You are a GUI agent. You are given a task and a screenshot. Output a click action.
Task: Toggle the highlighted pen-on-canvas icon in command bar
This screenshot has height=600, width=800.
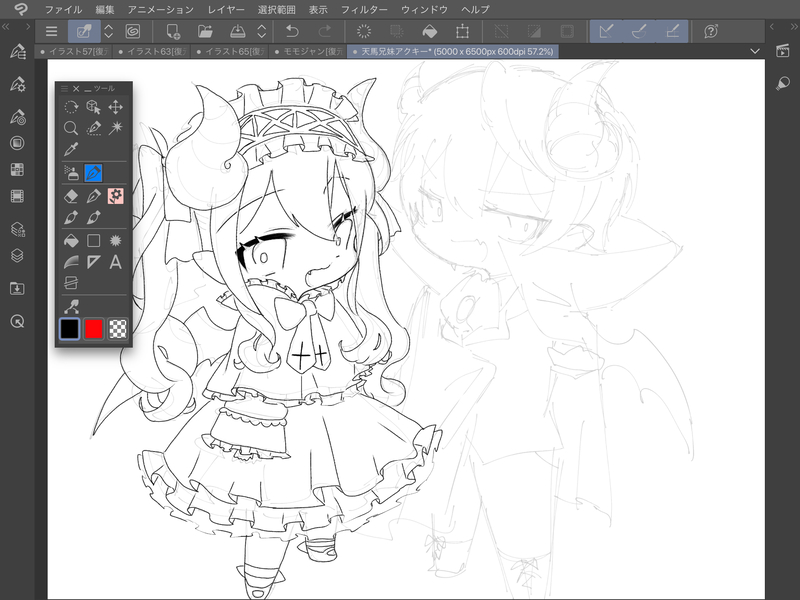[x=84, y=31]
